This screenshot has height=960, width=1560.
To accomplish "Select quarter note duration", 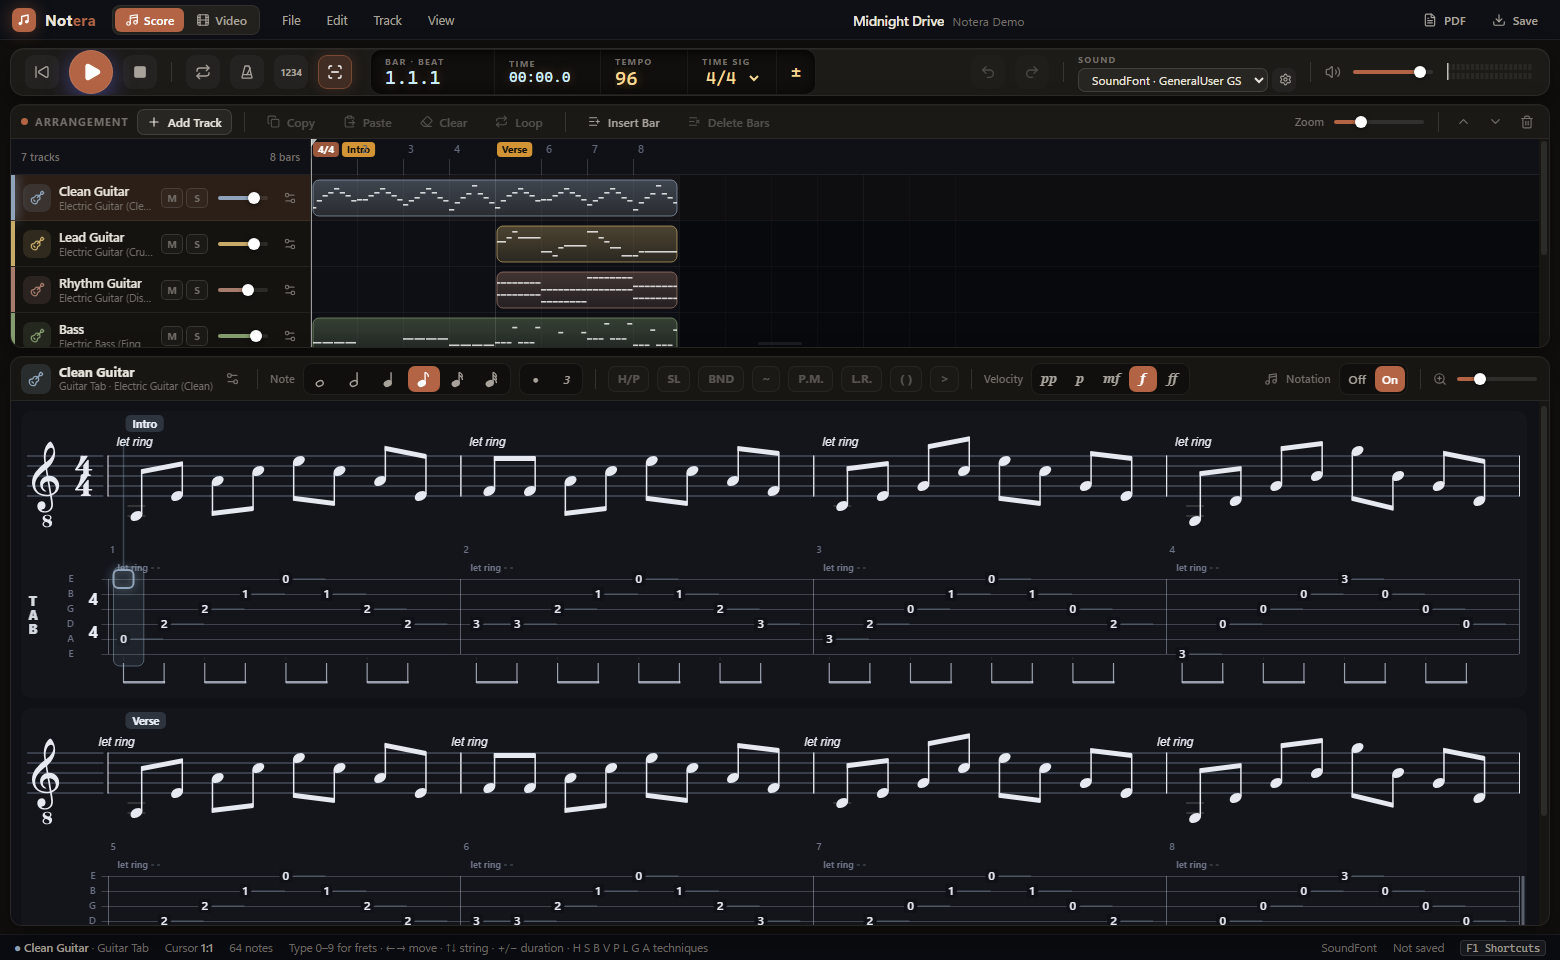I will click(388, 379).
